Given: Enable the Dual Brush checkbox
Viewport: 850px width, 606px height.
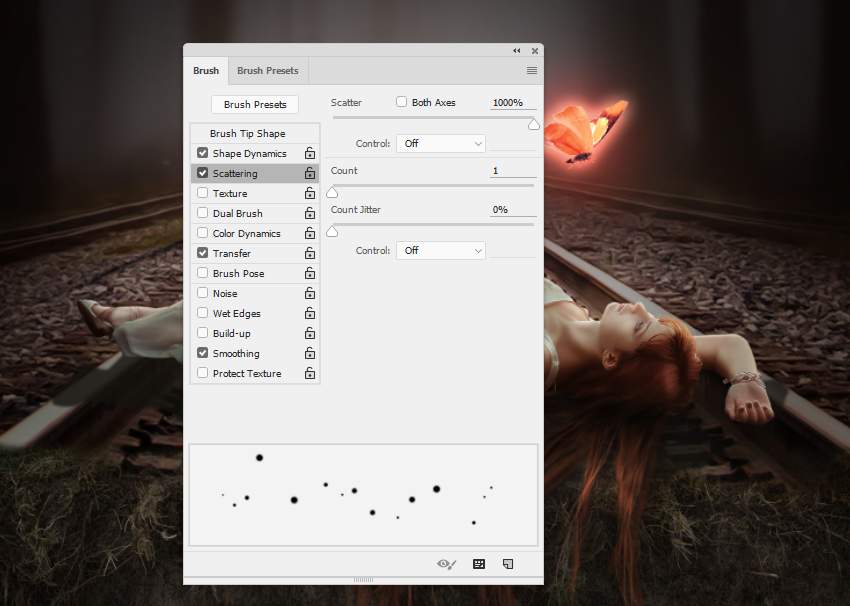Looking at the screenshot, I should pyautogui.click(x=203, y=213).
